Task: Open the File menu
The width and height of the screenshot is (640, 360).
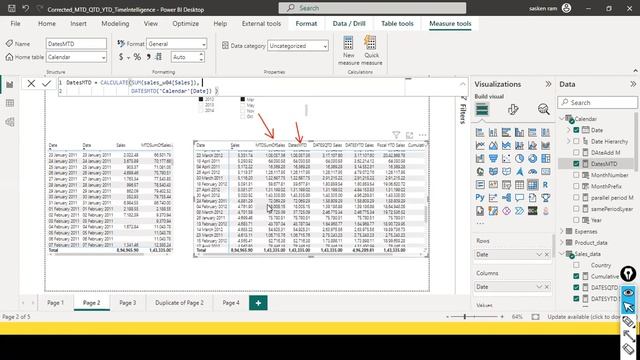Action: tap(16, 24)
